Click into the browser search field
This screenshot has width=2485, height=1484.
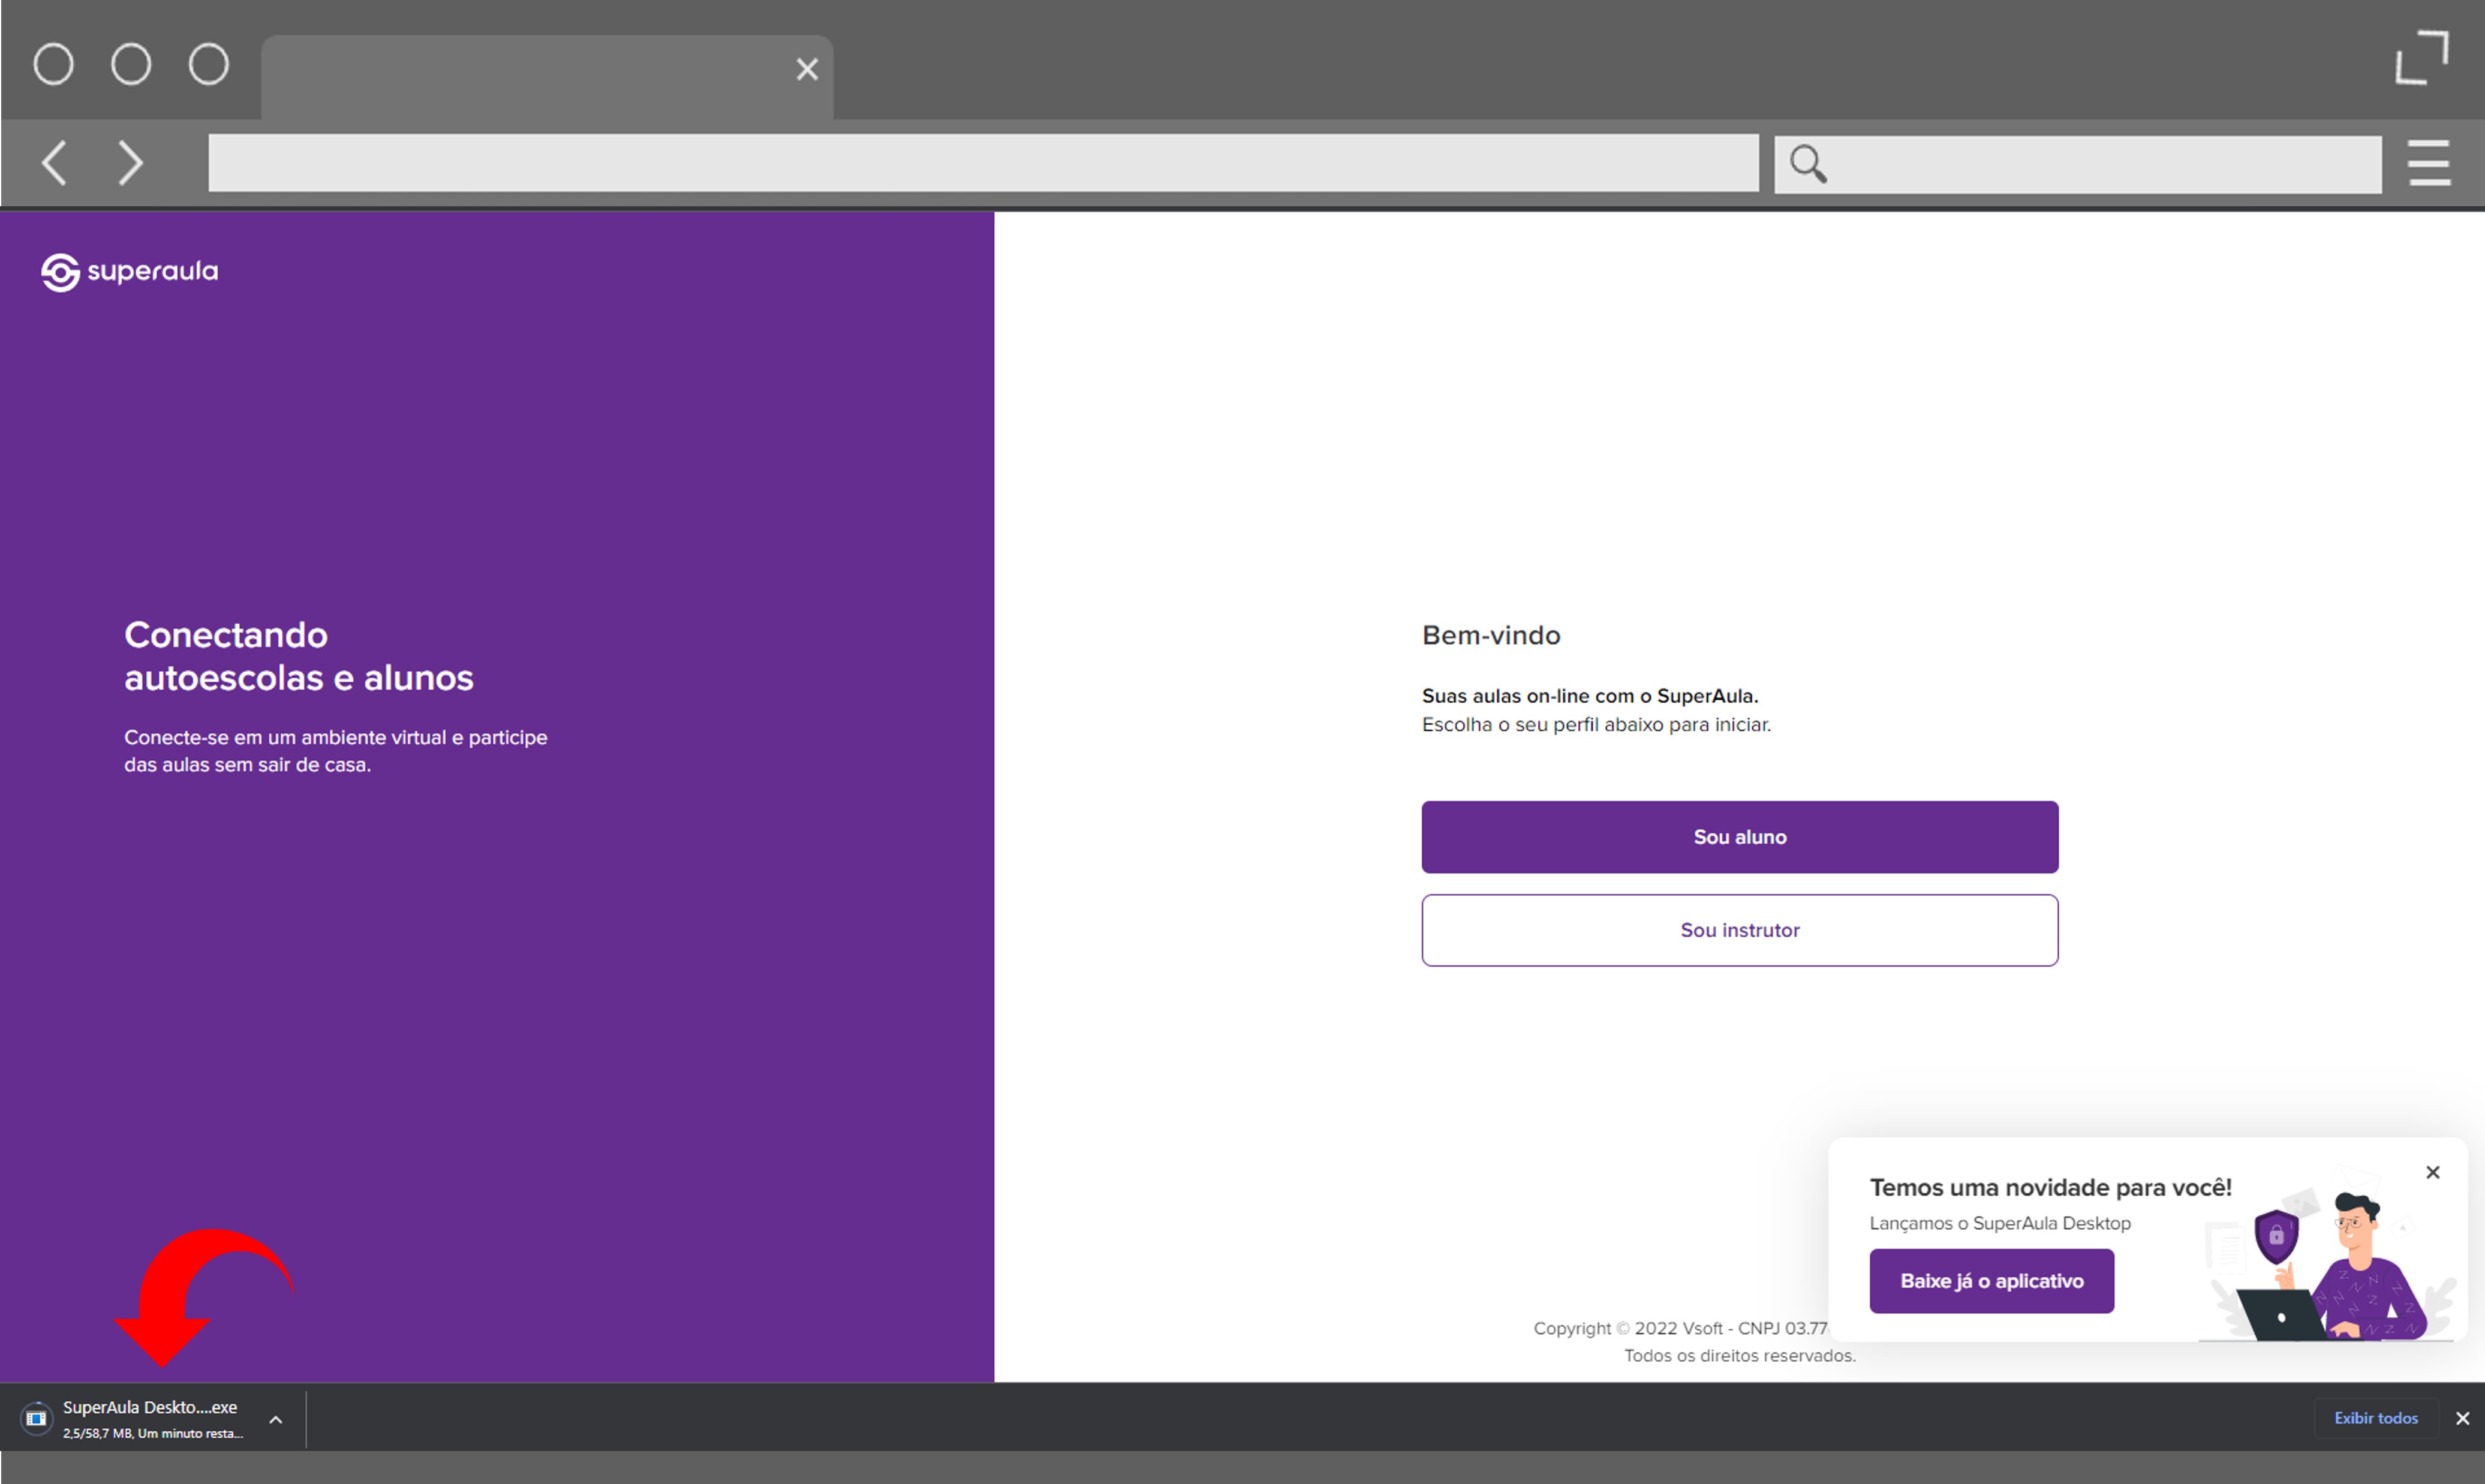(x=2100, y=164)
